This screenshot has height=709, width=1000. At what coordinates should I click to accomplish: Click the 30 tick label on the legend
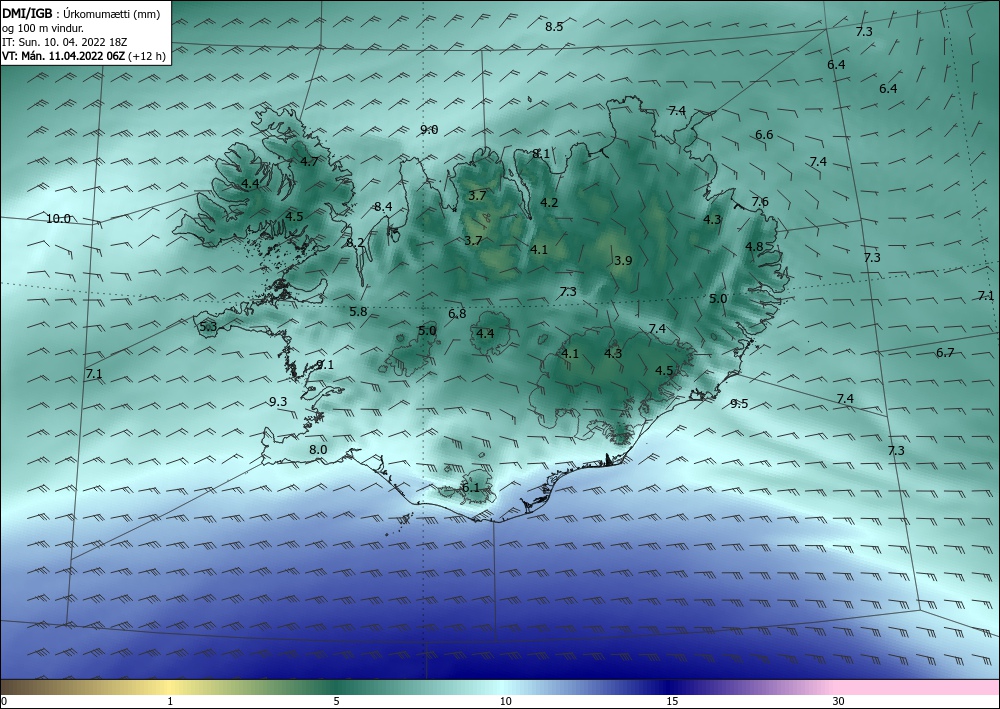tap(839, 702)
